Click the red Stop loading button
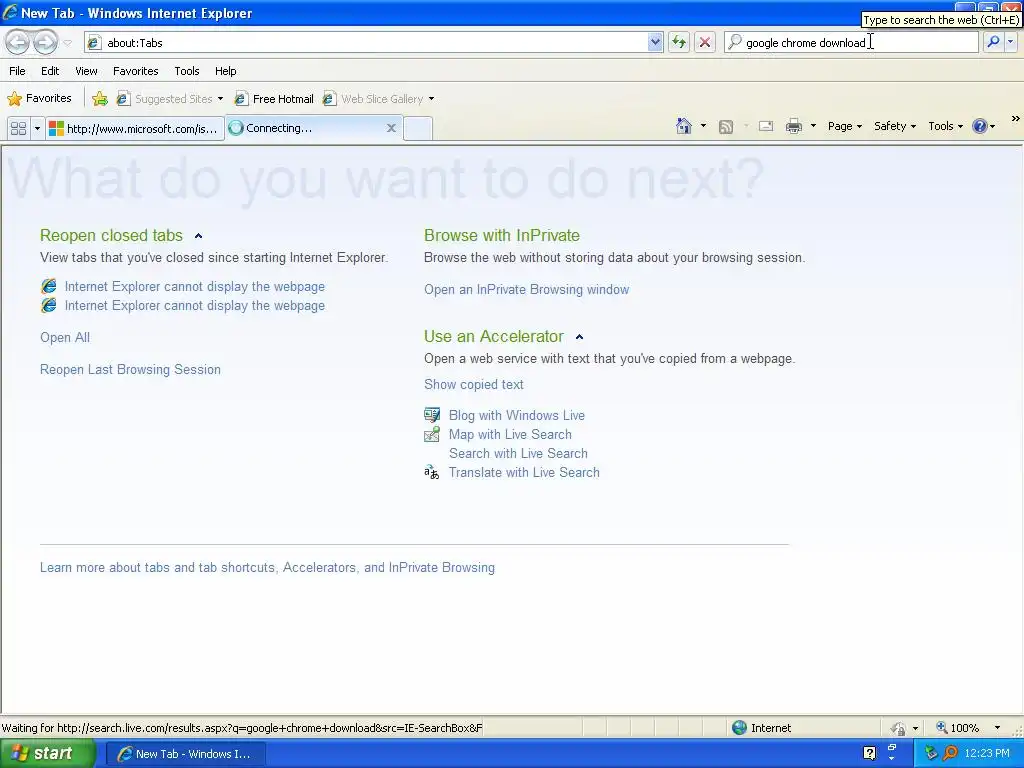This screenshot has width=1024, height=768. coord(705,42)
